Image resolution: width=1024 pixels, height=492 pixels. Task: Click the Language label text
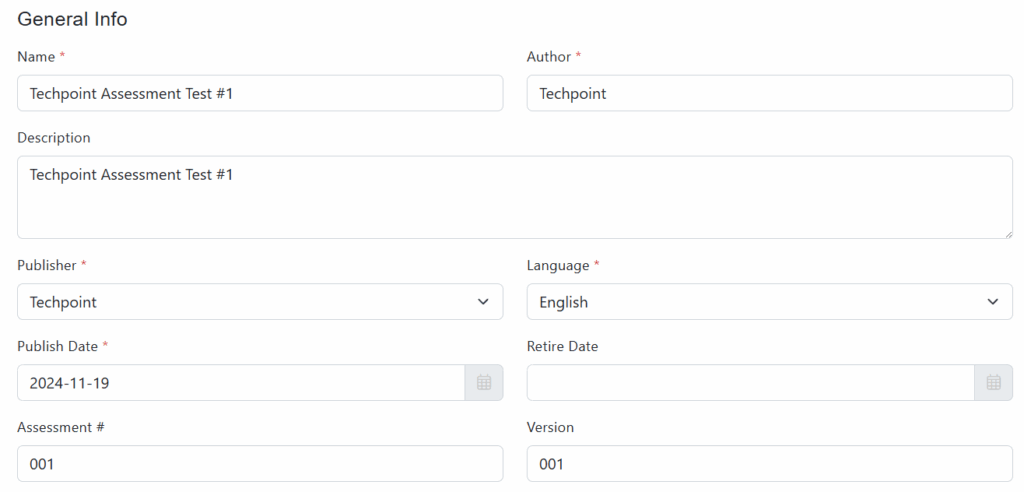coord(558,265)
